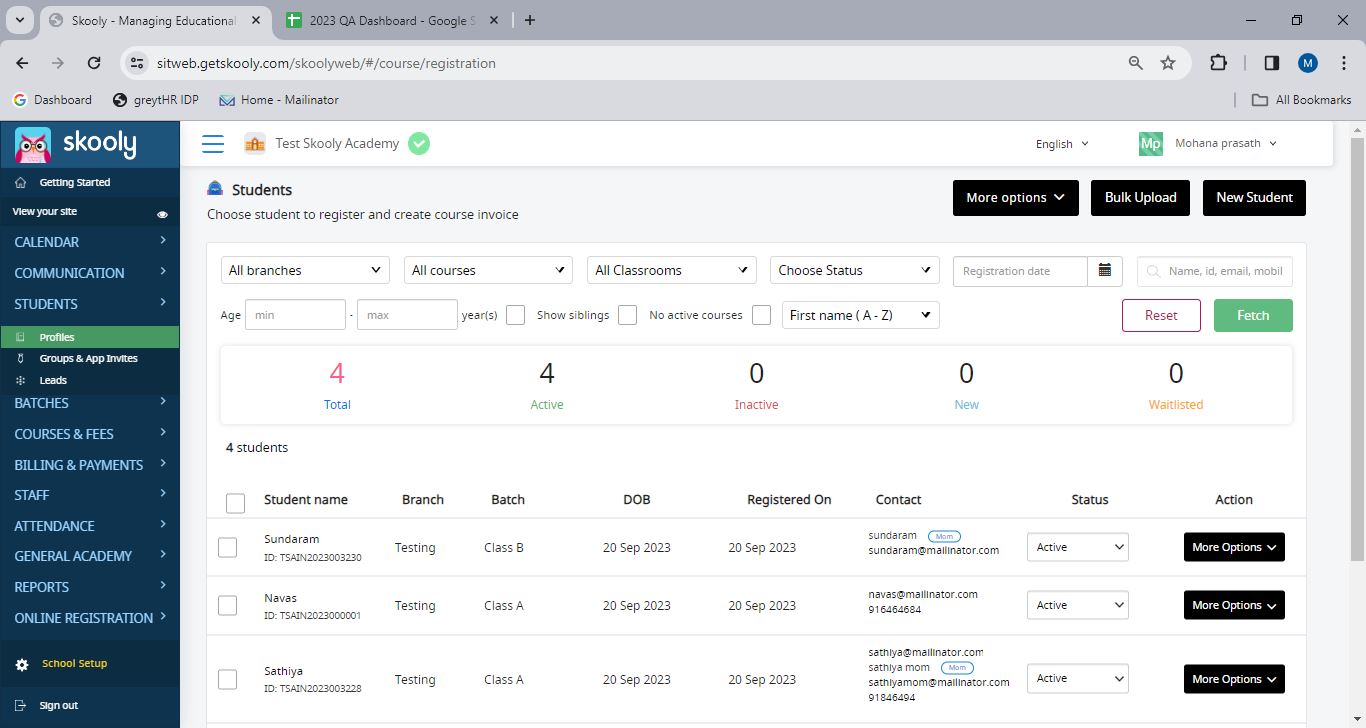Tick the checkbox for Sundaram

point(227,547)
